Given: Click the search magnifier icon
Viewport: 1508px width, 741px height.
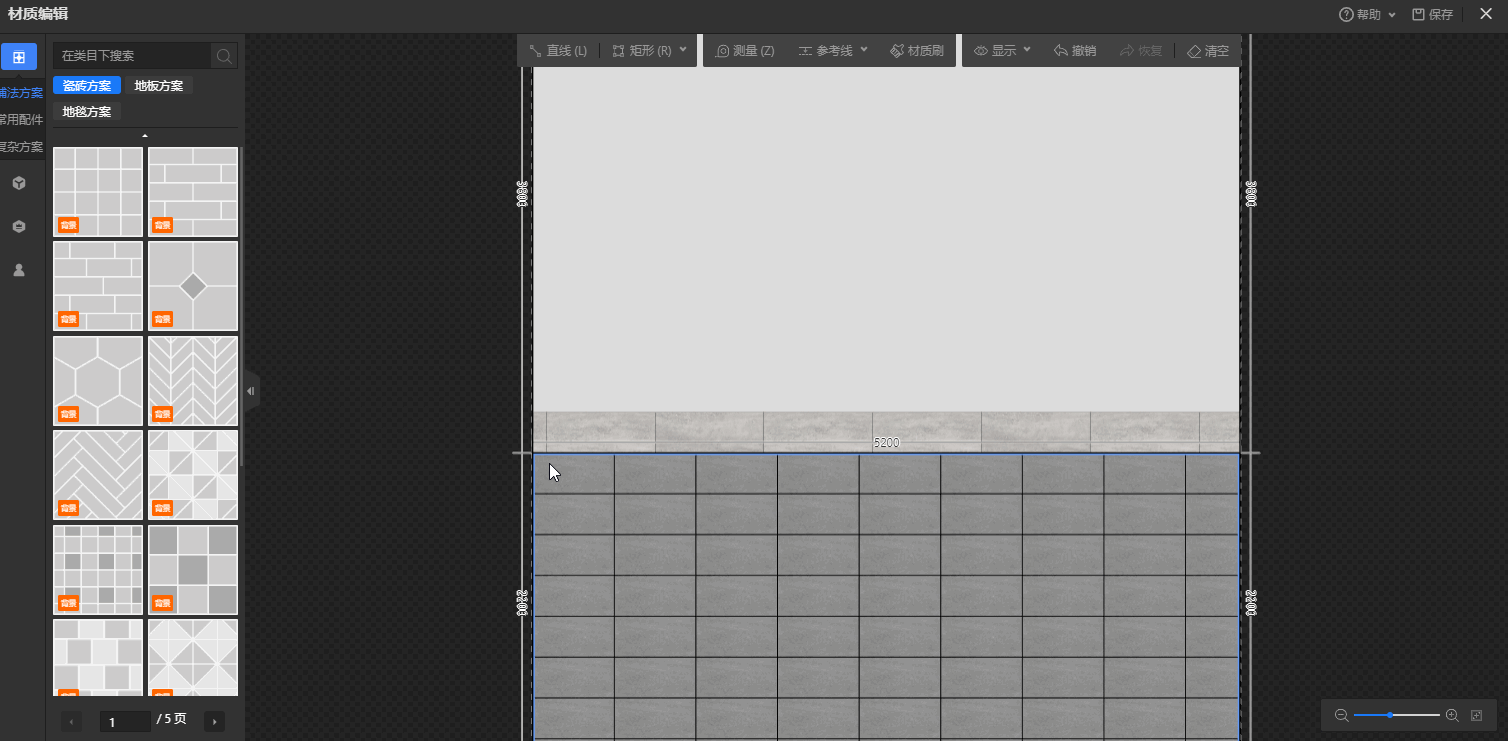Looking at the screenshot, I should click(224, 56).
